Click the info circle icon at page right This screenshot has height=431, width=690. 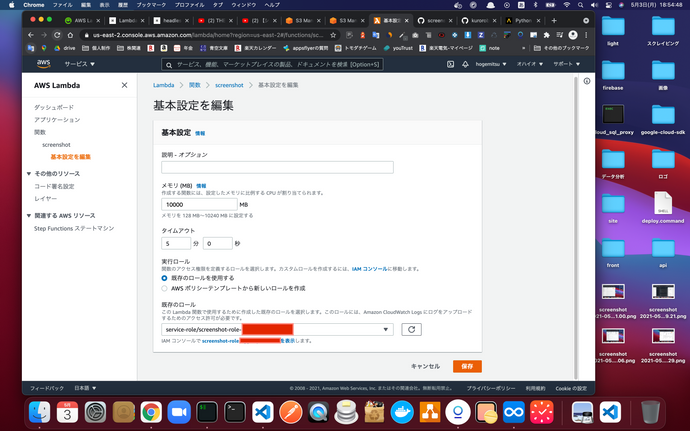point(587,81)
